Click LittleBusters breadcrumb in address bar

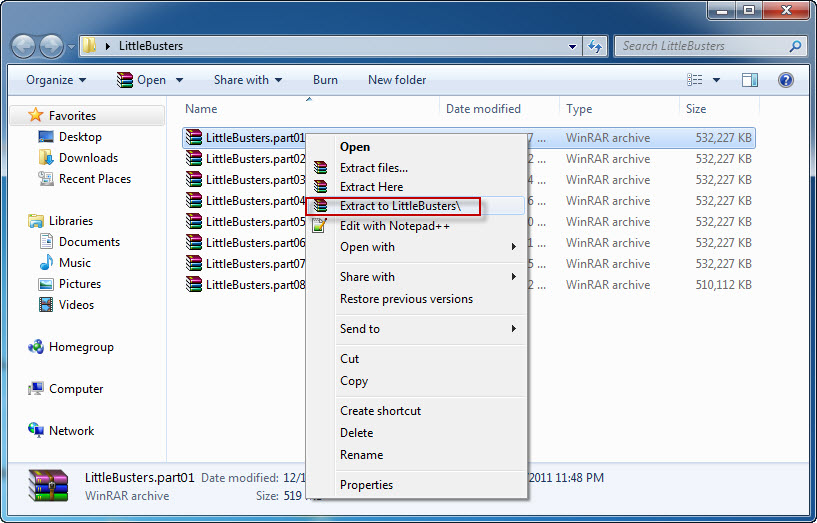151,46
